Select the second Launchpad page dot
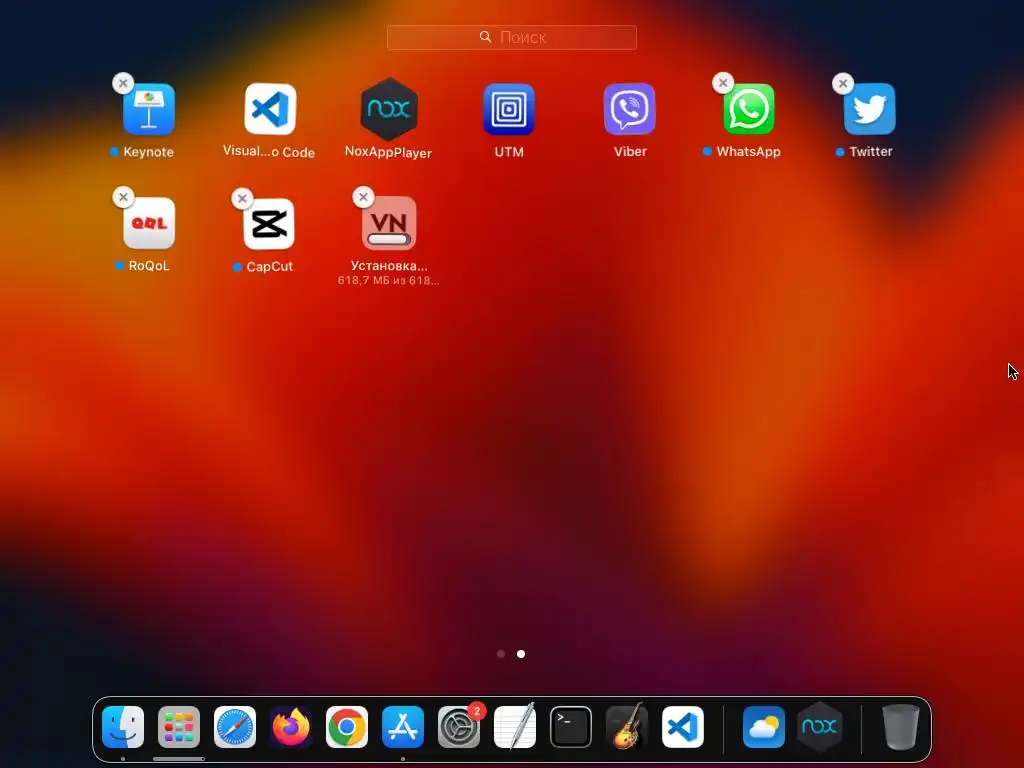 click(521, 654)
